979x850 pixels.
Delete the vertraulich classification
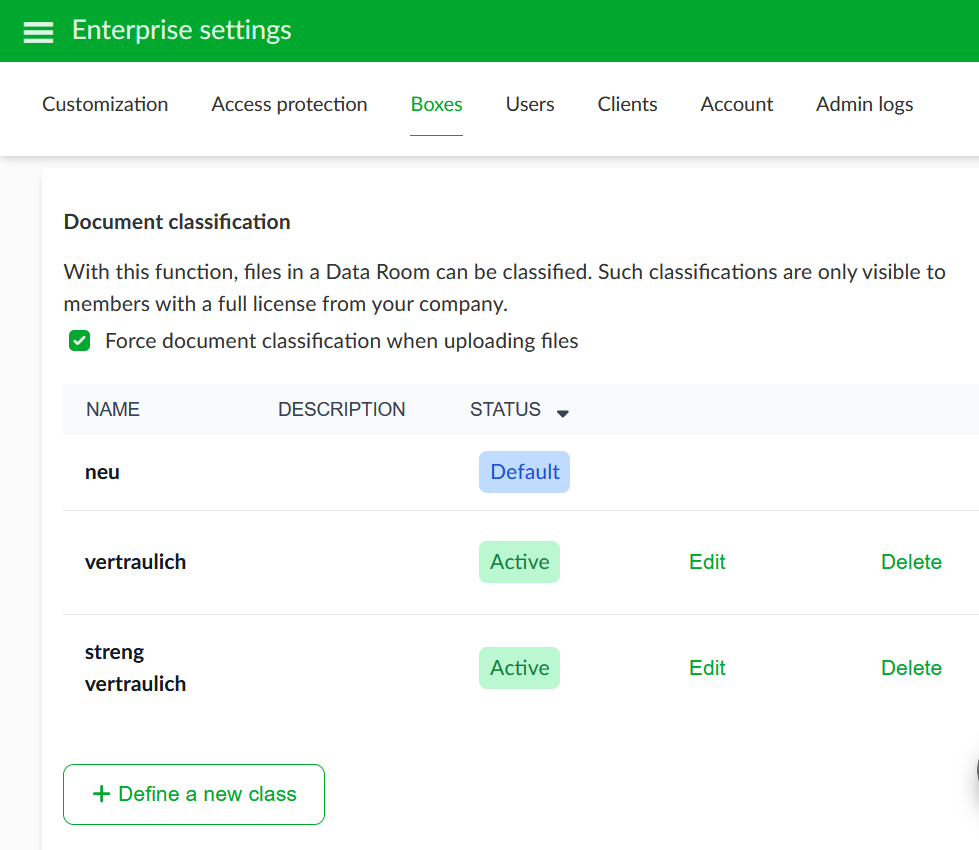coord(911,562)
